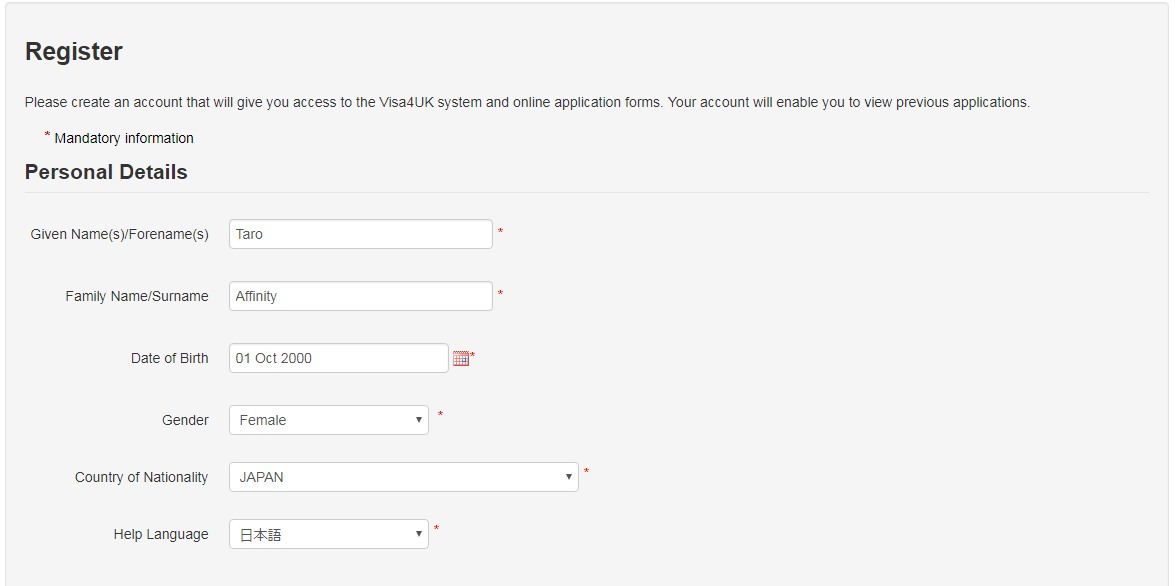Click the "Personal Details" section heading

pos(106,172)
